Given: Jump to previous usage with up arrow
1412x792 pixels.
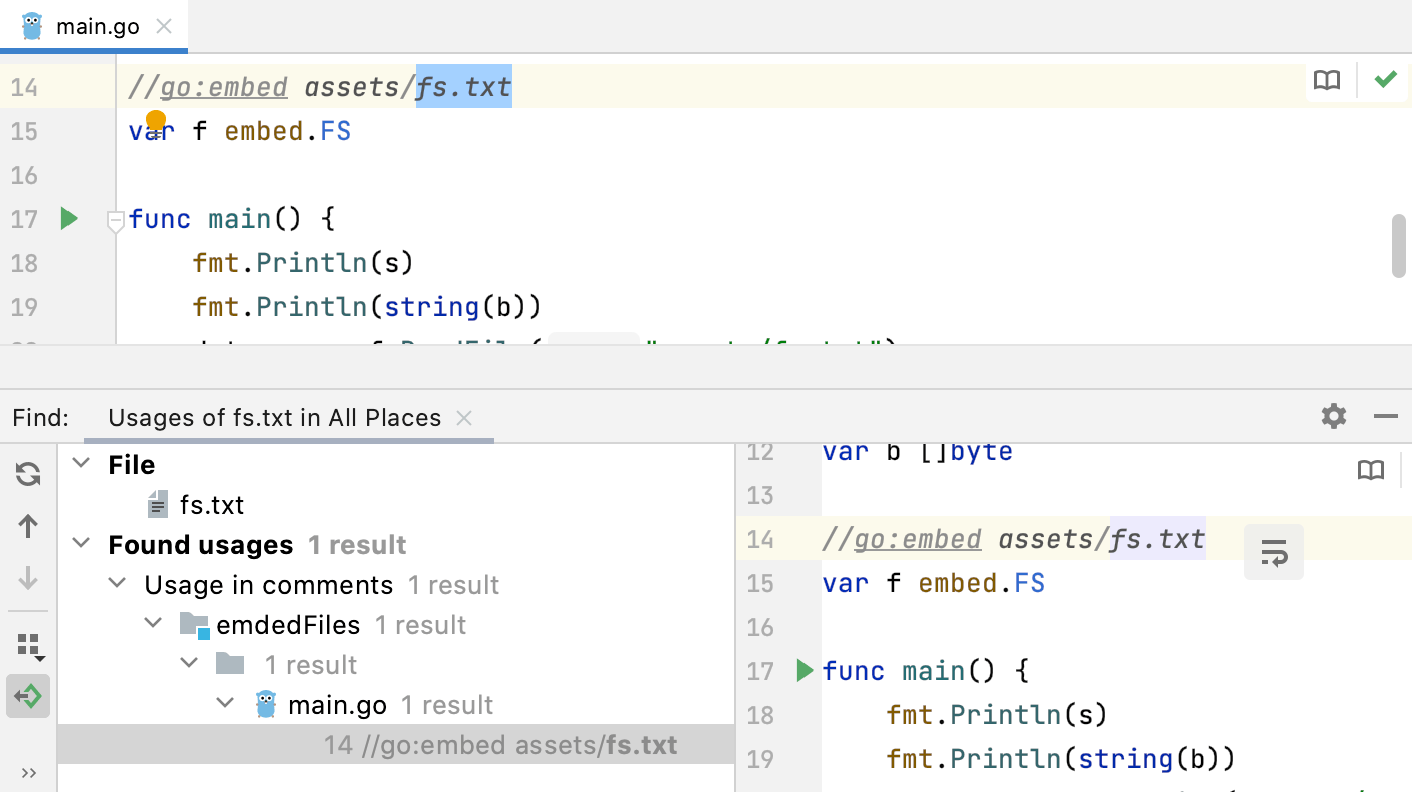Looking at the screenshot, I should pos(28,524).
